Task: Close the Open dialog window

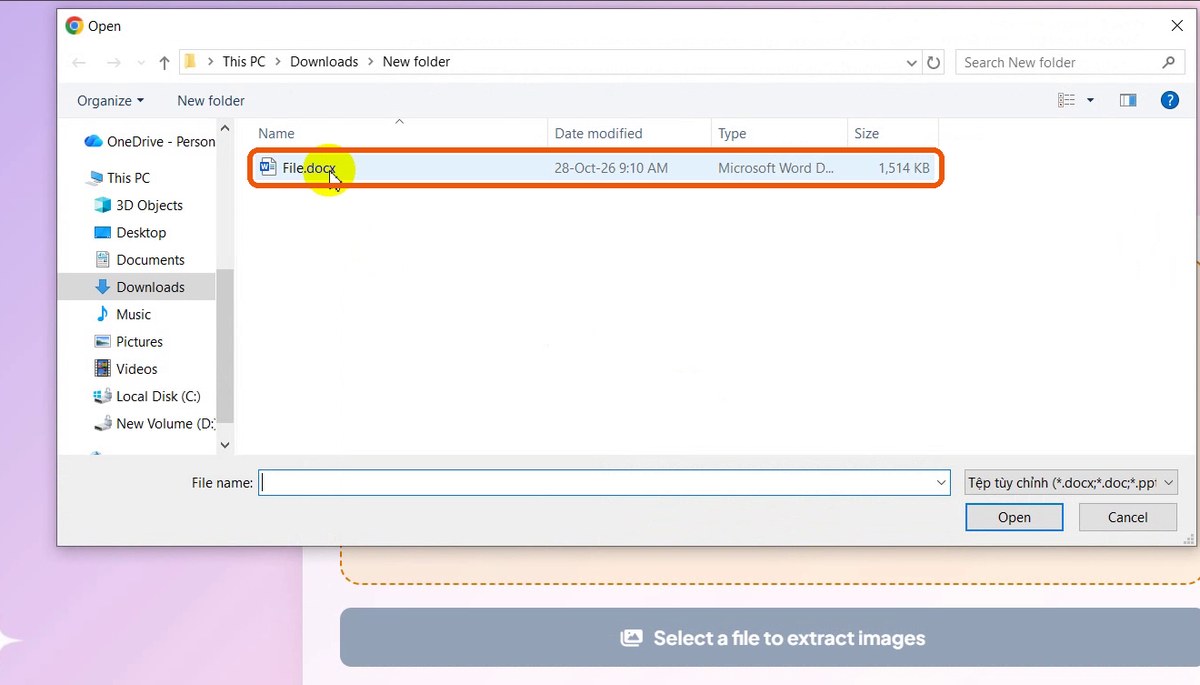Action: (x=1175, y=26)
